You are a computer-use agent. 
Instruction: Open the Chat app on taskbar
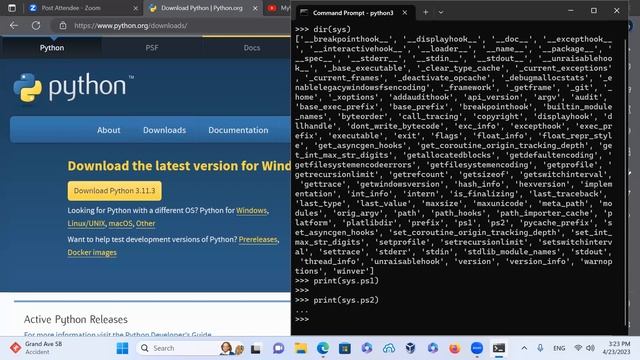[279, 348]
